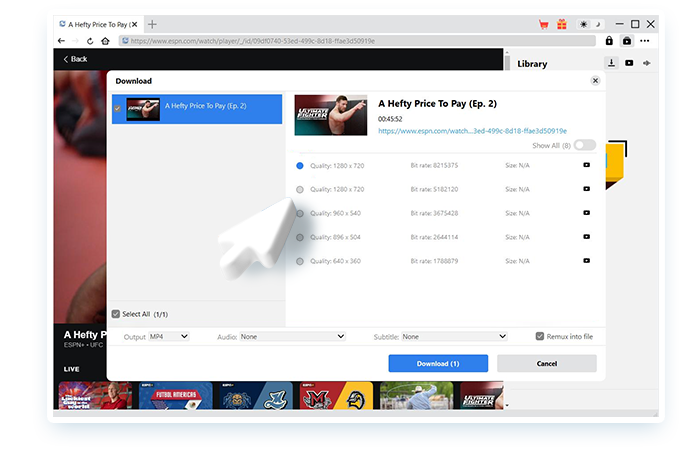Open the Audio dropdown
Screen dimensions: 684x449
[292, 336]
